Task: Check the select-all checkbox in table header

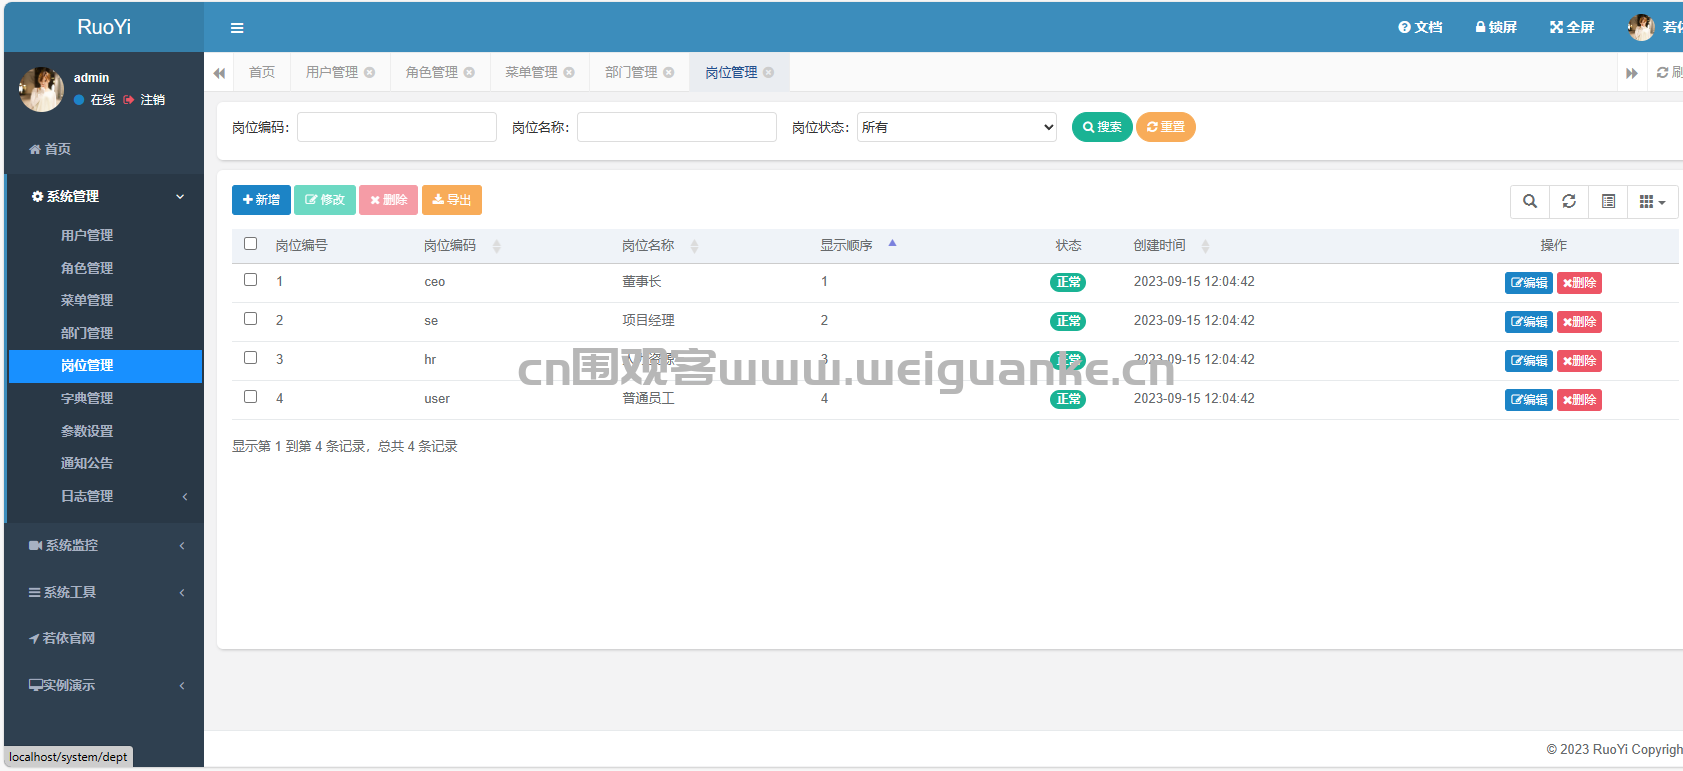Action: pos(251,244)
